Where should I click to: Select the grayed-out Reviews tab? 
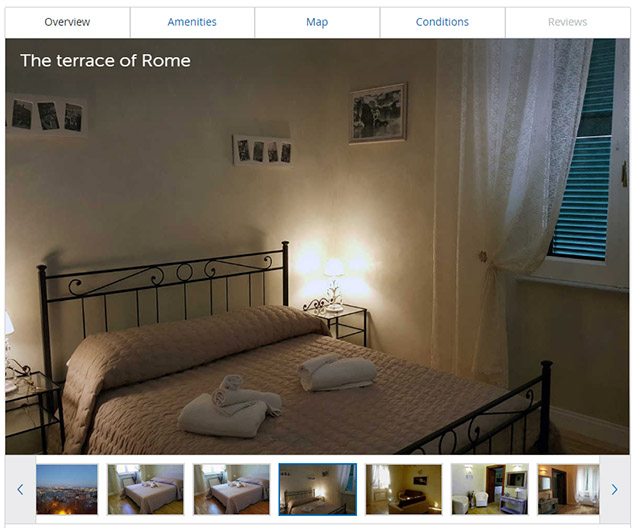pyautogui.click(x=567, y=22)
